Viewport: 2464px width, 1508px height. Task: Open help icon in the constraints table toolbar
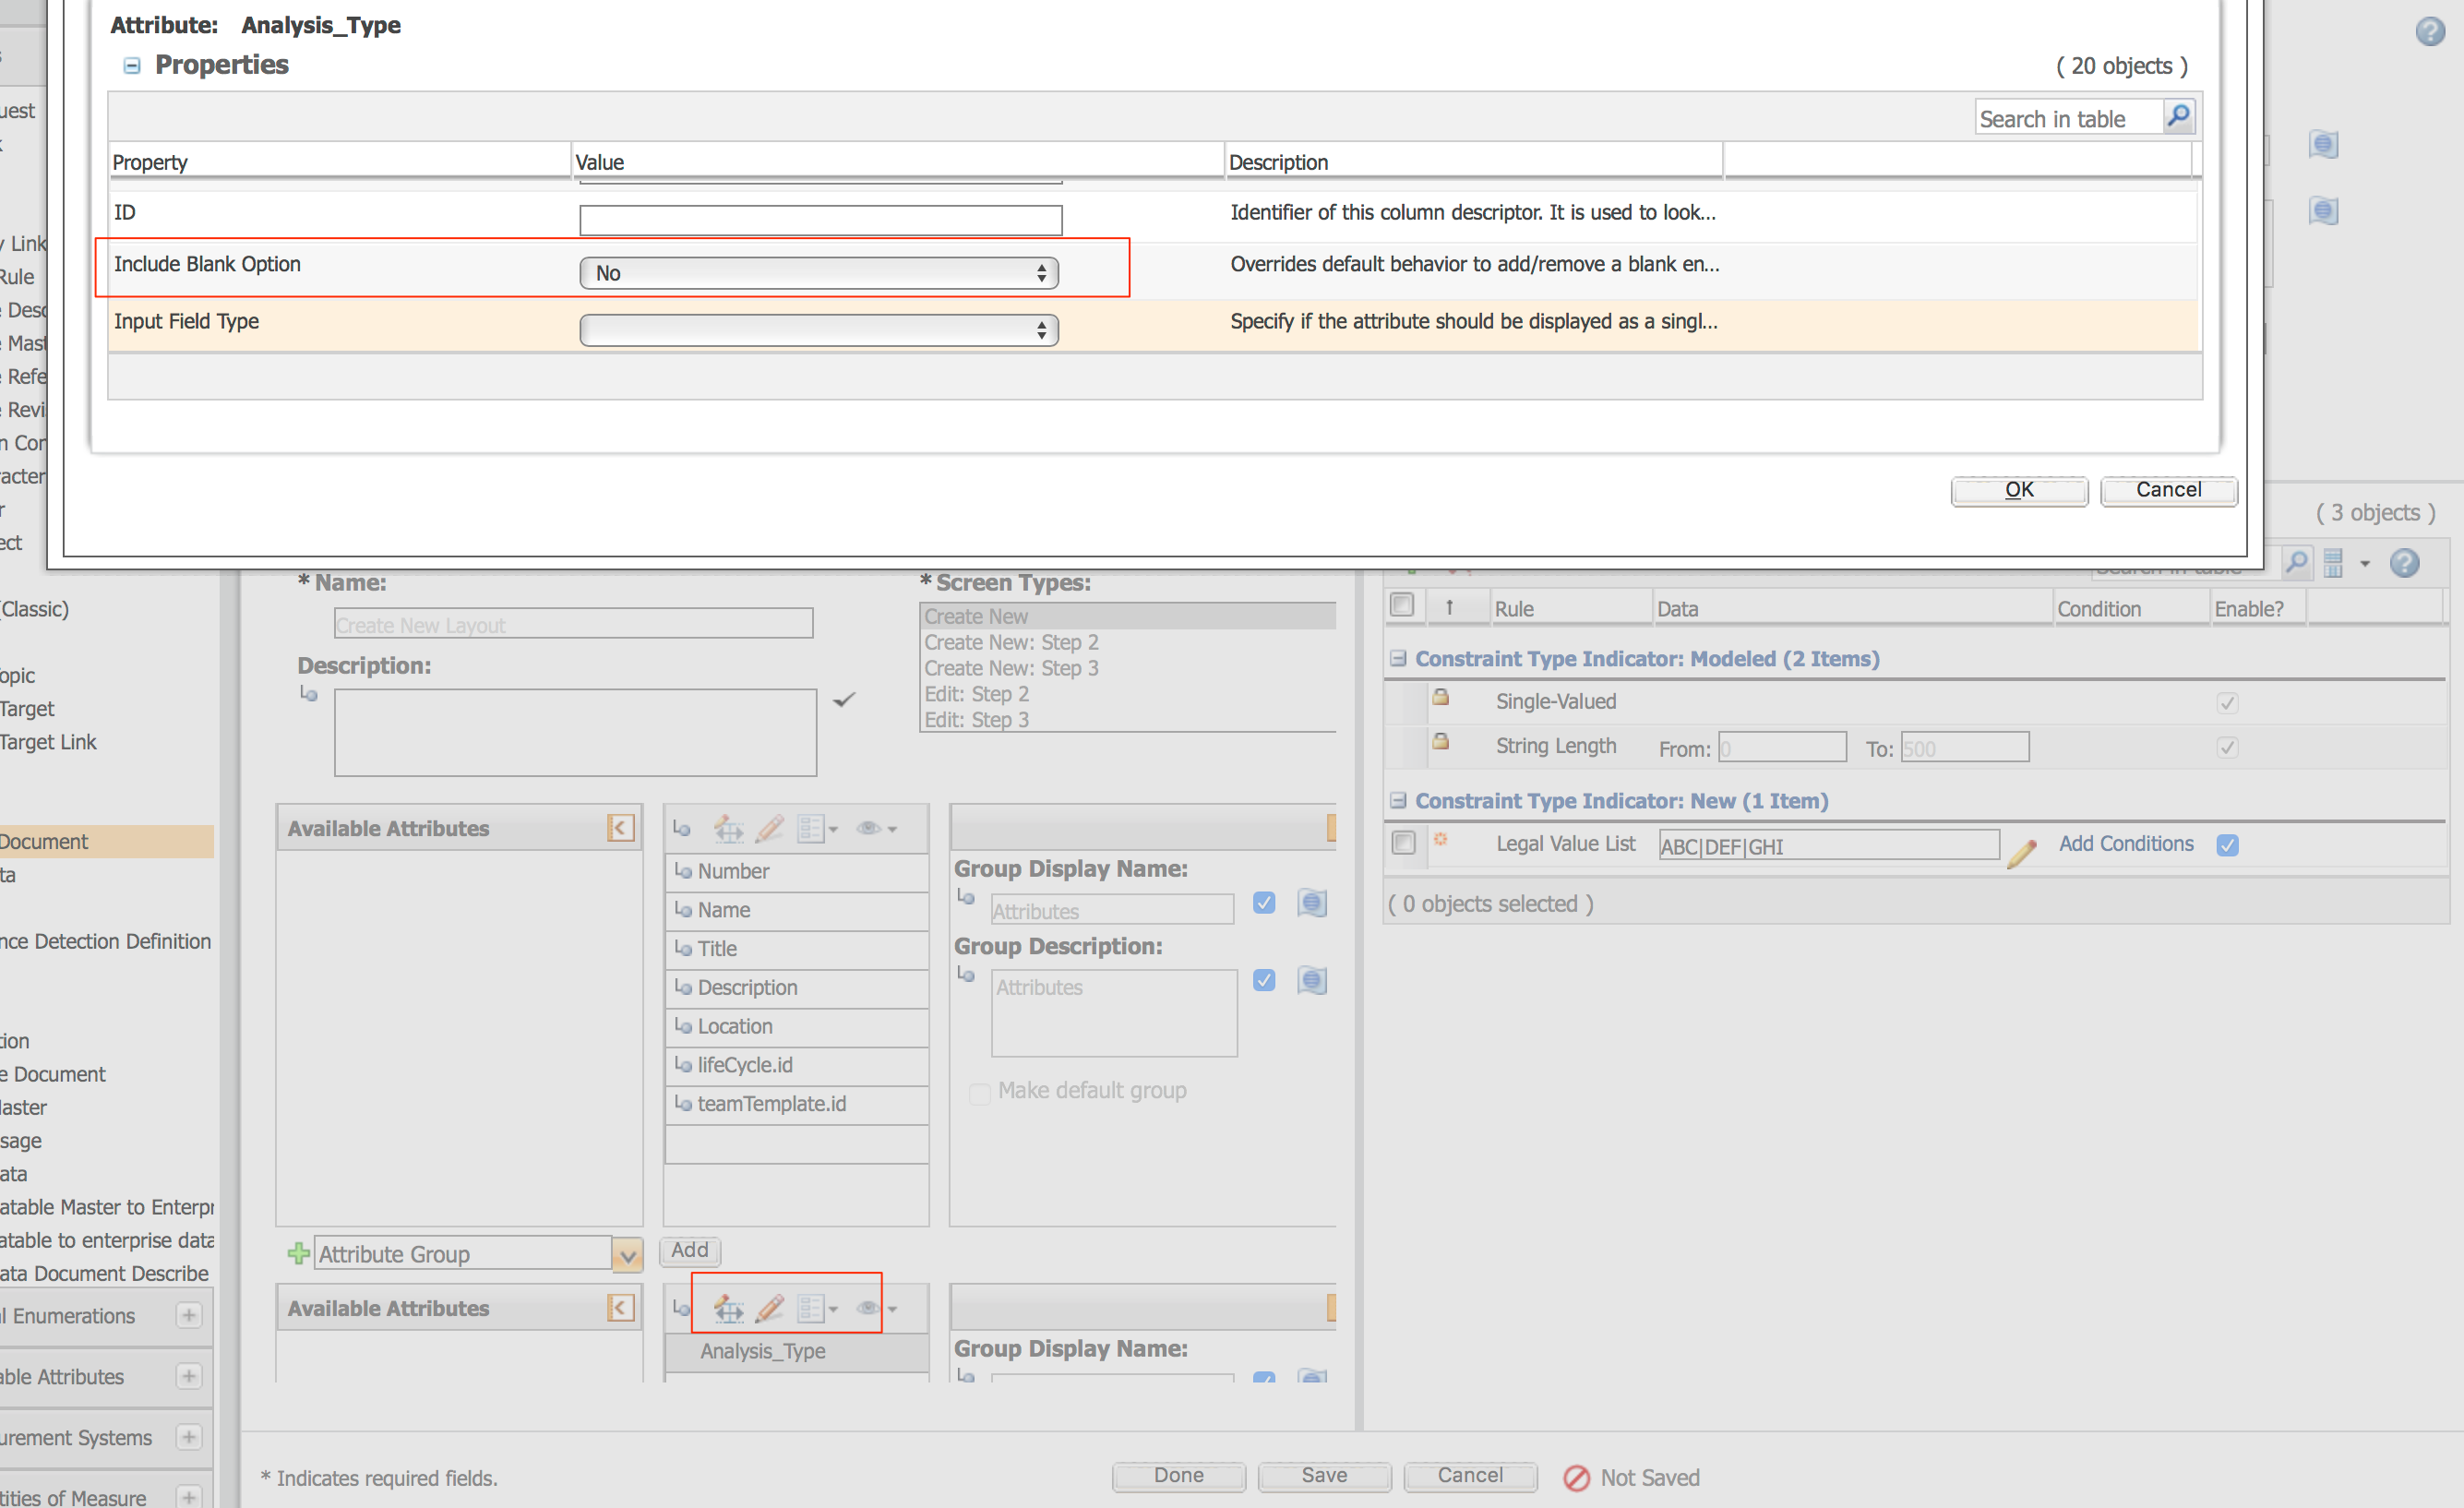coord(2405,563)
